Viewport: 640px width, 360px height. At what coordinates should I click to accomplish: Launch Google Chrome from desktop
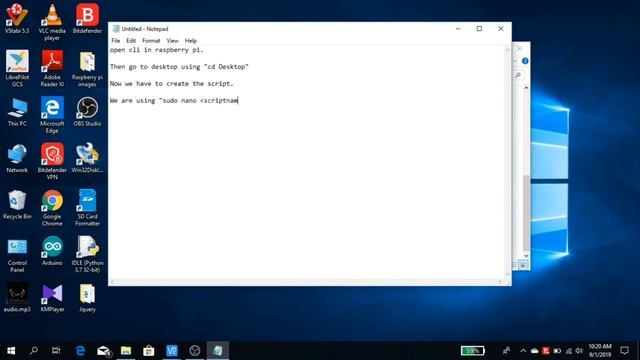click(x=52, y=208)
